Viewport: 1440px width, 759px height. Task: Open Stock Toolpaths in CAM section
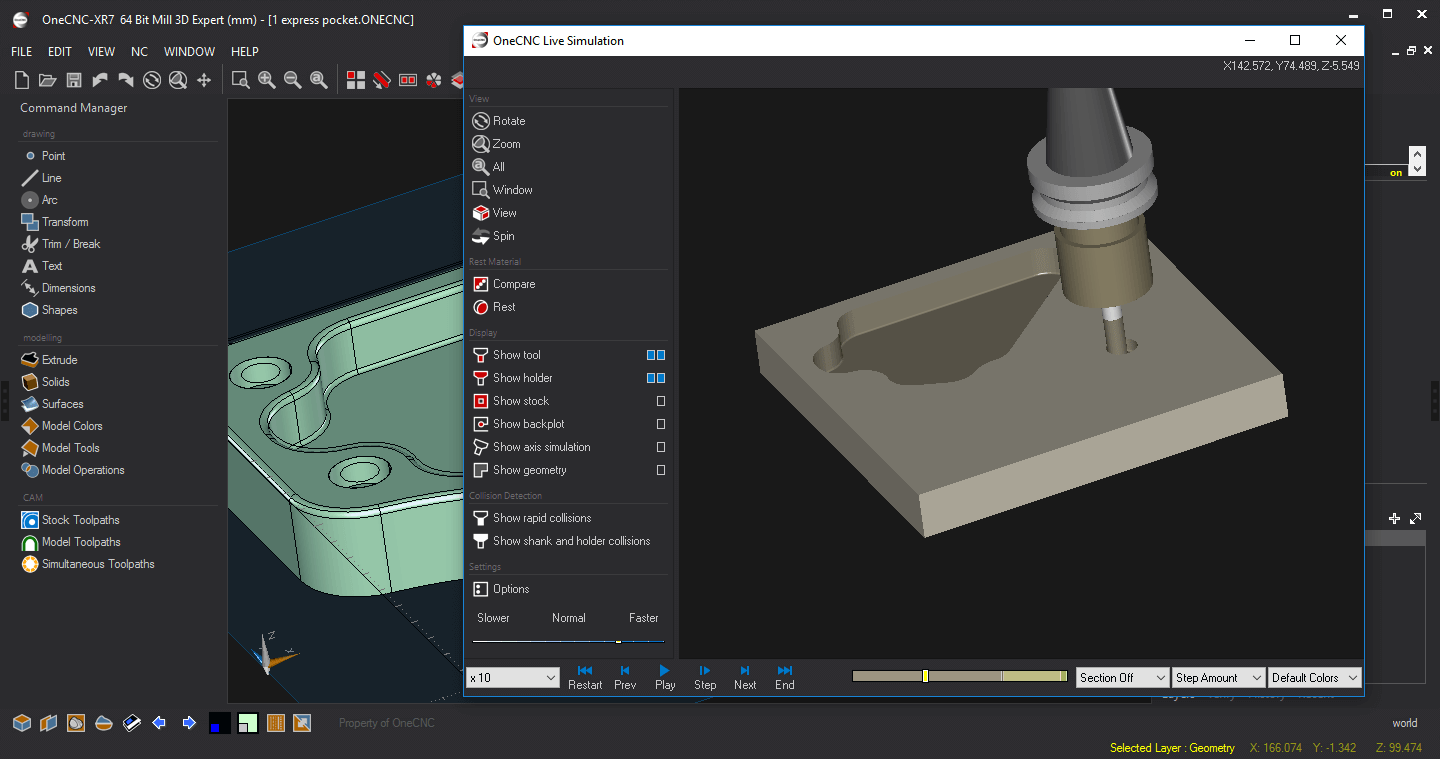pos(71,520)
